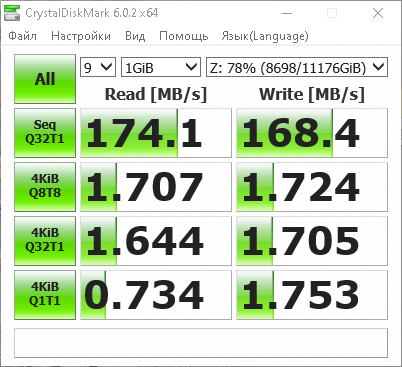Start the Seq Q32T1 test
The image size is (402, 367).
[45, 133]
